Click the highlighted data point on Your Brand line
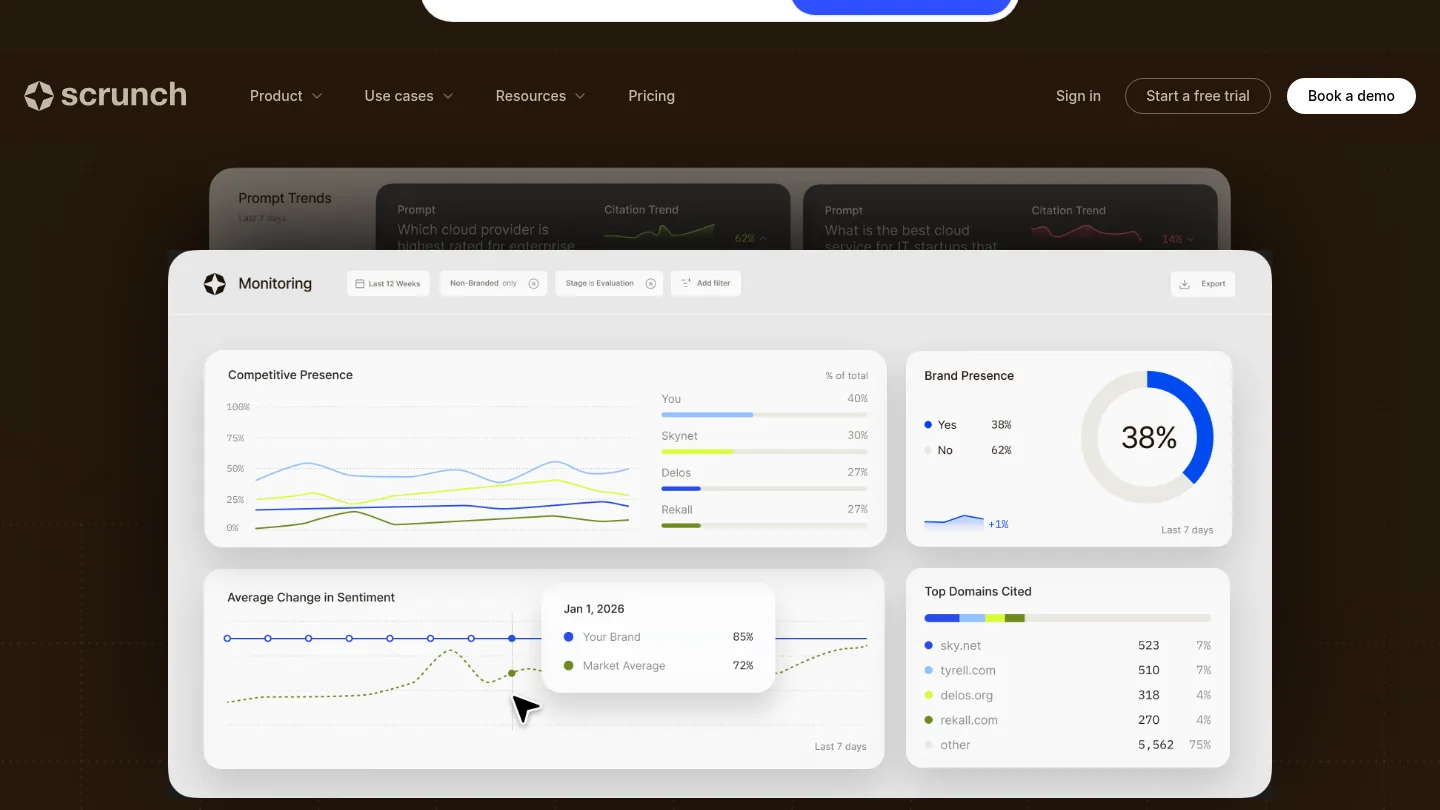The image size is (1440, 810). pos(512,638)
